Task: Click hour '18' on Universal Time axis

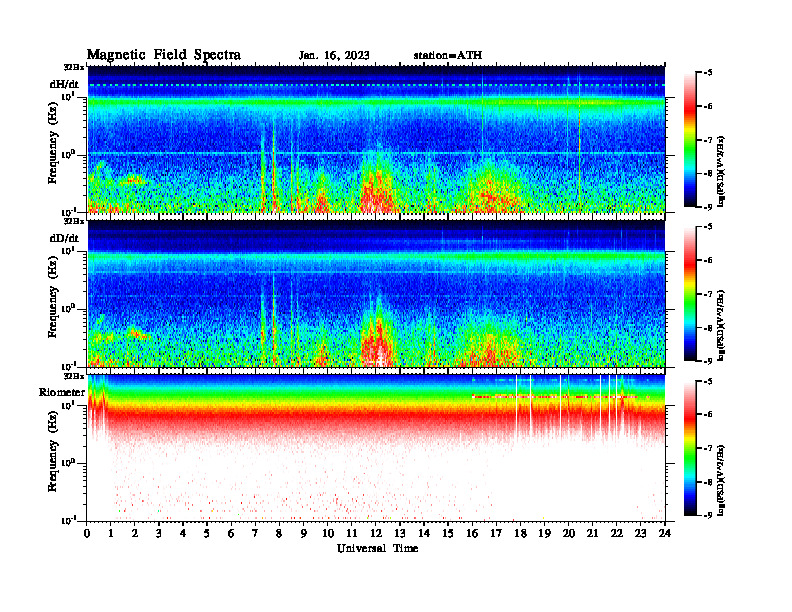Action: coord(520,533)
